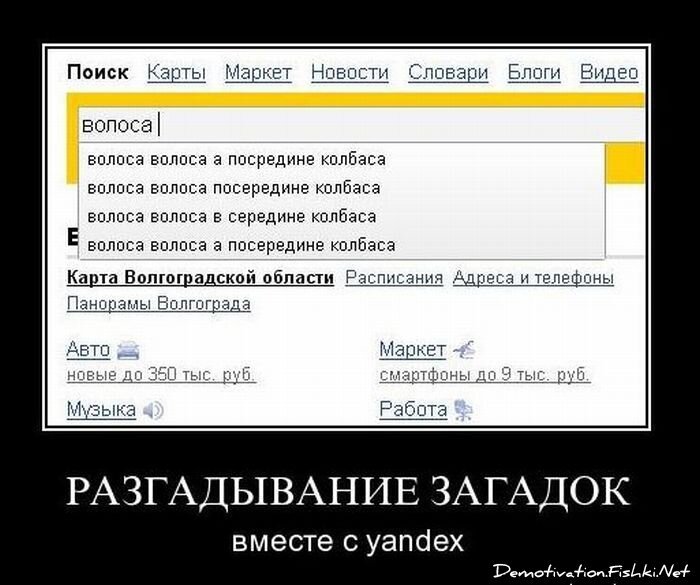Screen dimensions: 700x585
Task: Select suggestion 'волоса волоса а посредине колбаса'
Action: tap(236, 159)
